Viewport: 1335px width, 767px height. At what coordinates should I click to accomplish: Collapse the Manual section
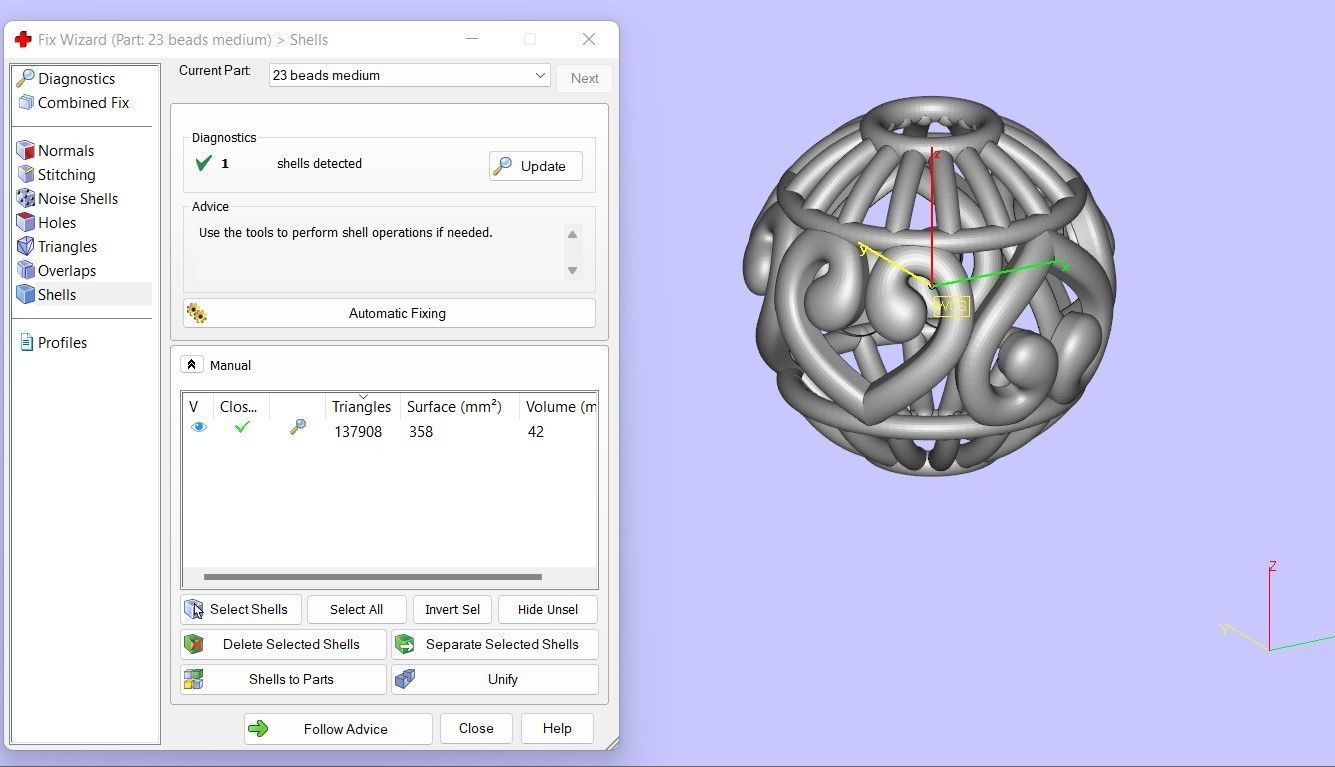[x=192, y=365]
